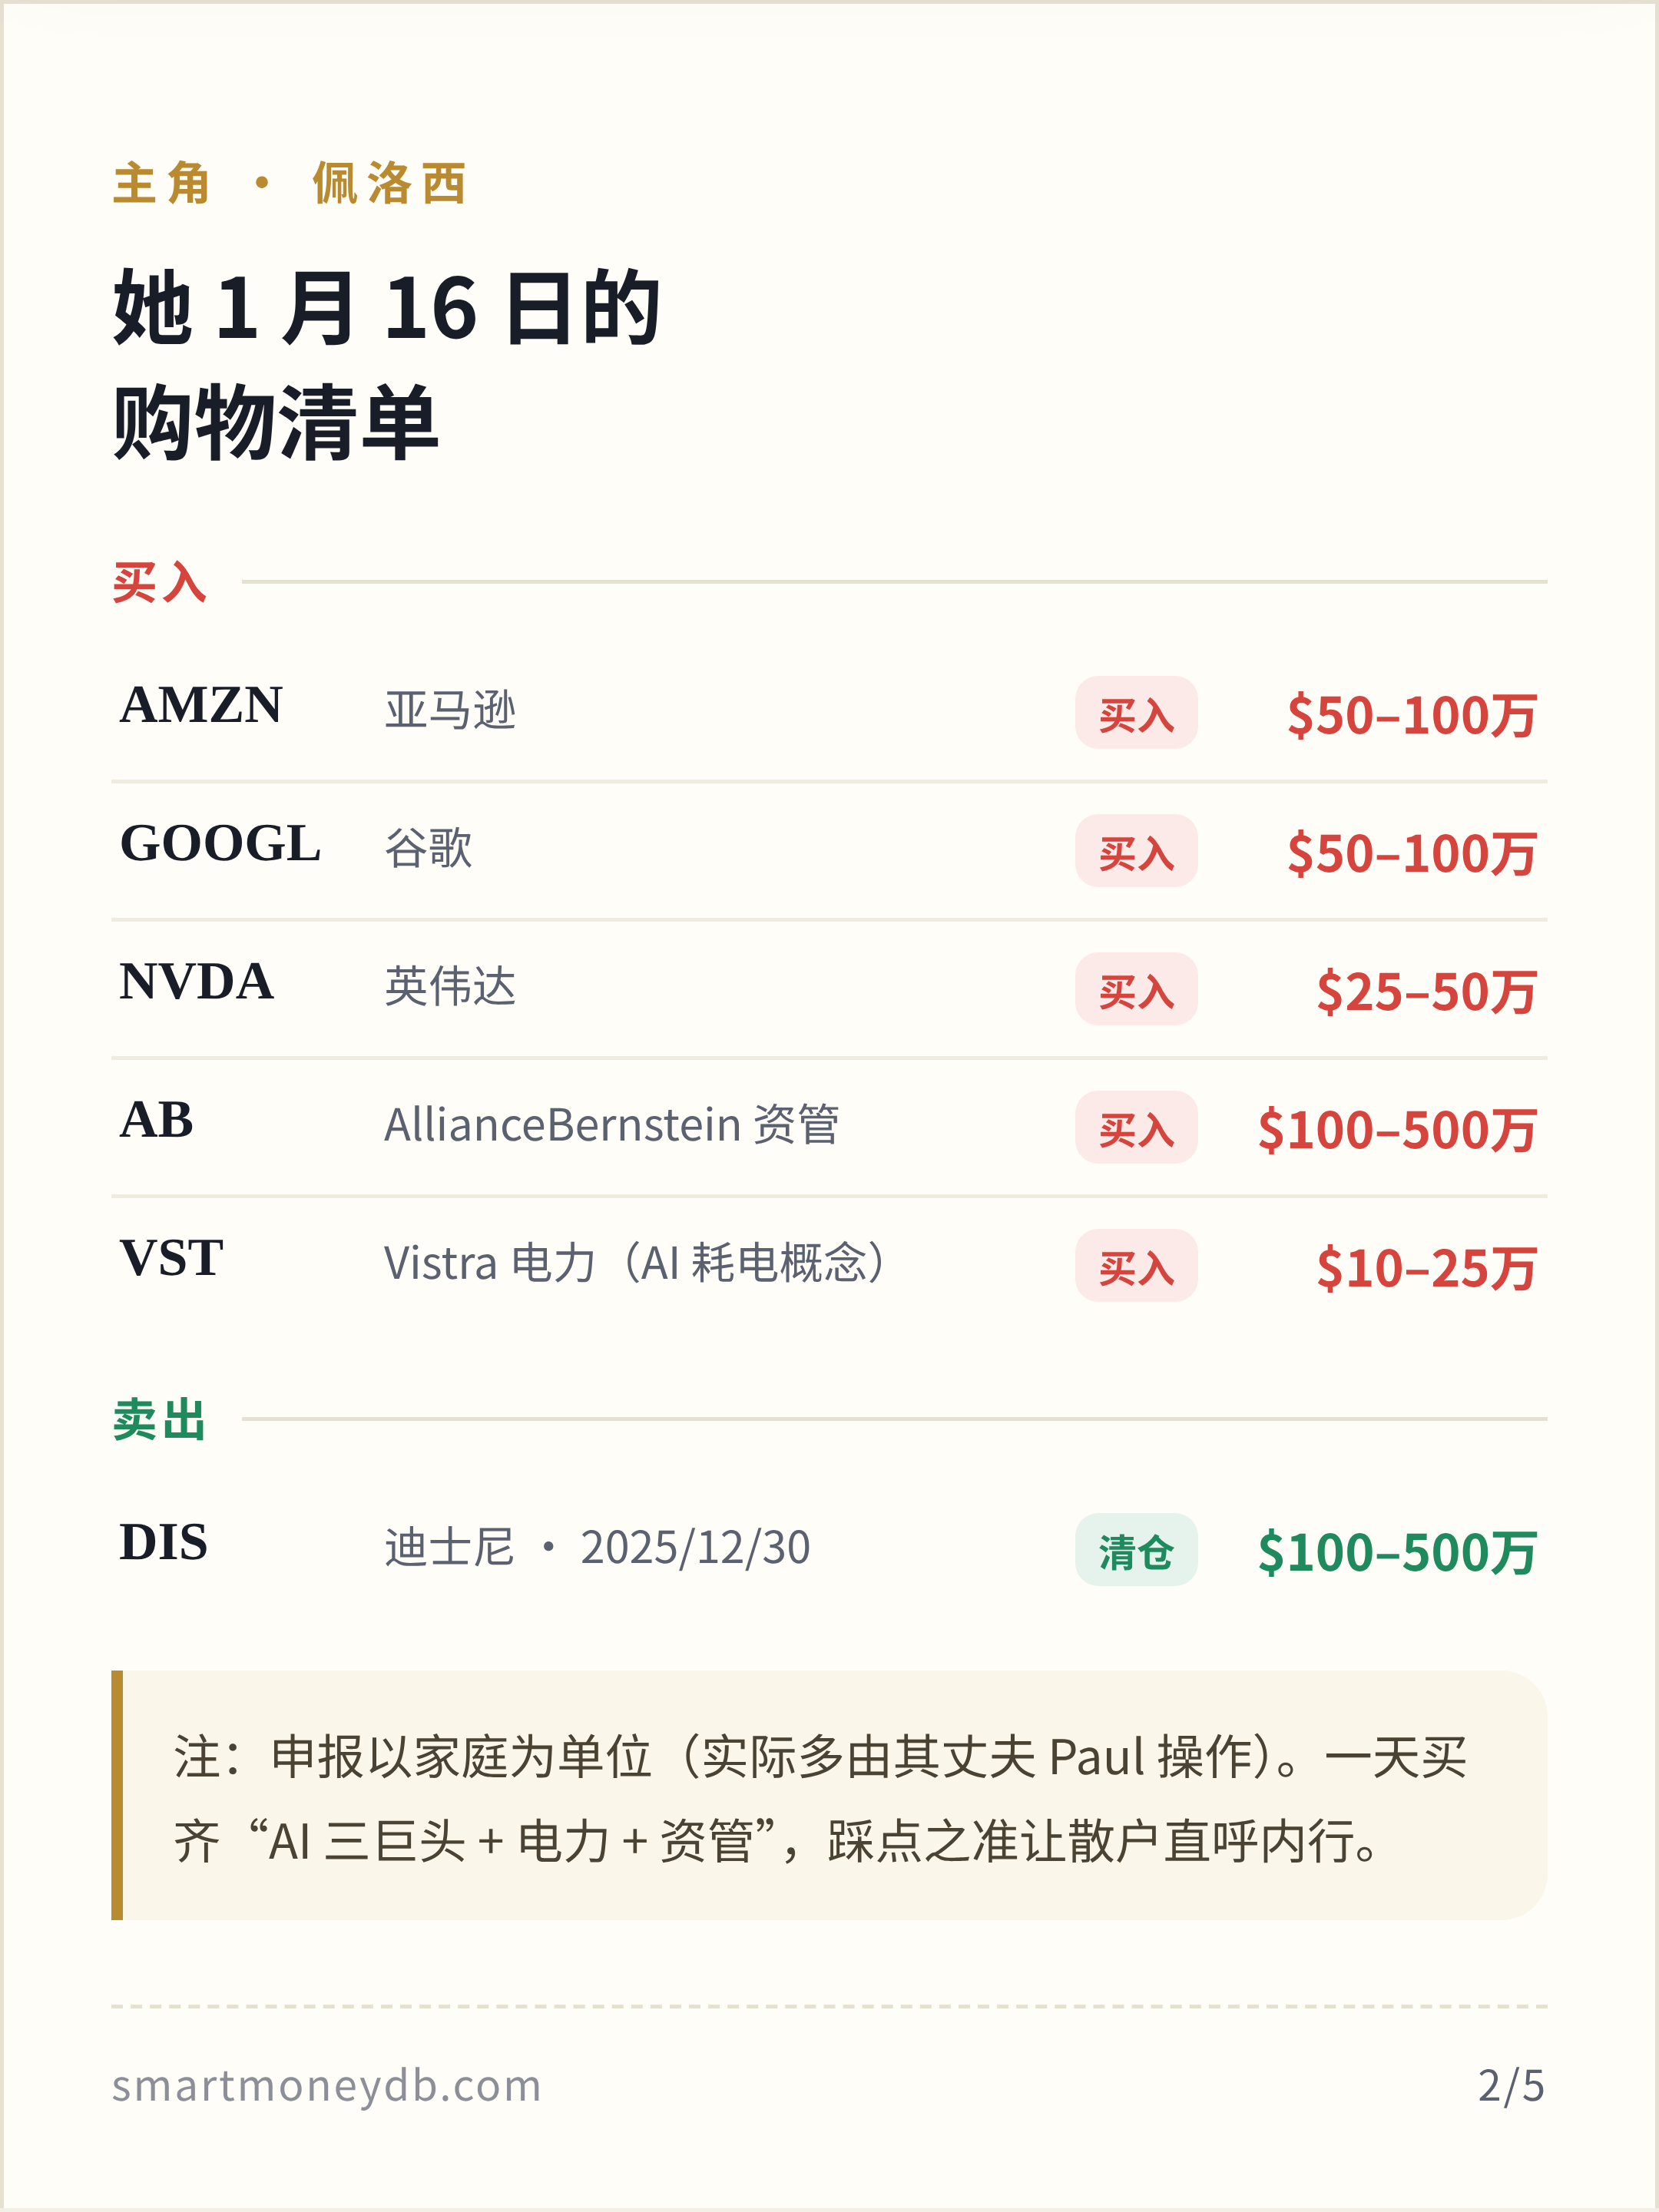Click the red 买入 section header
Viewport: 1659px width, 2212px height.
click(x=160, y=582)
